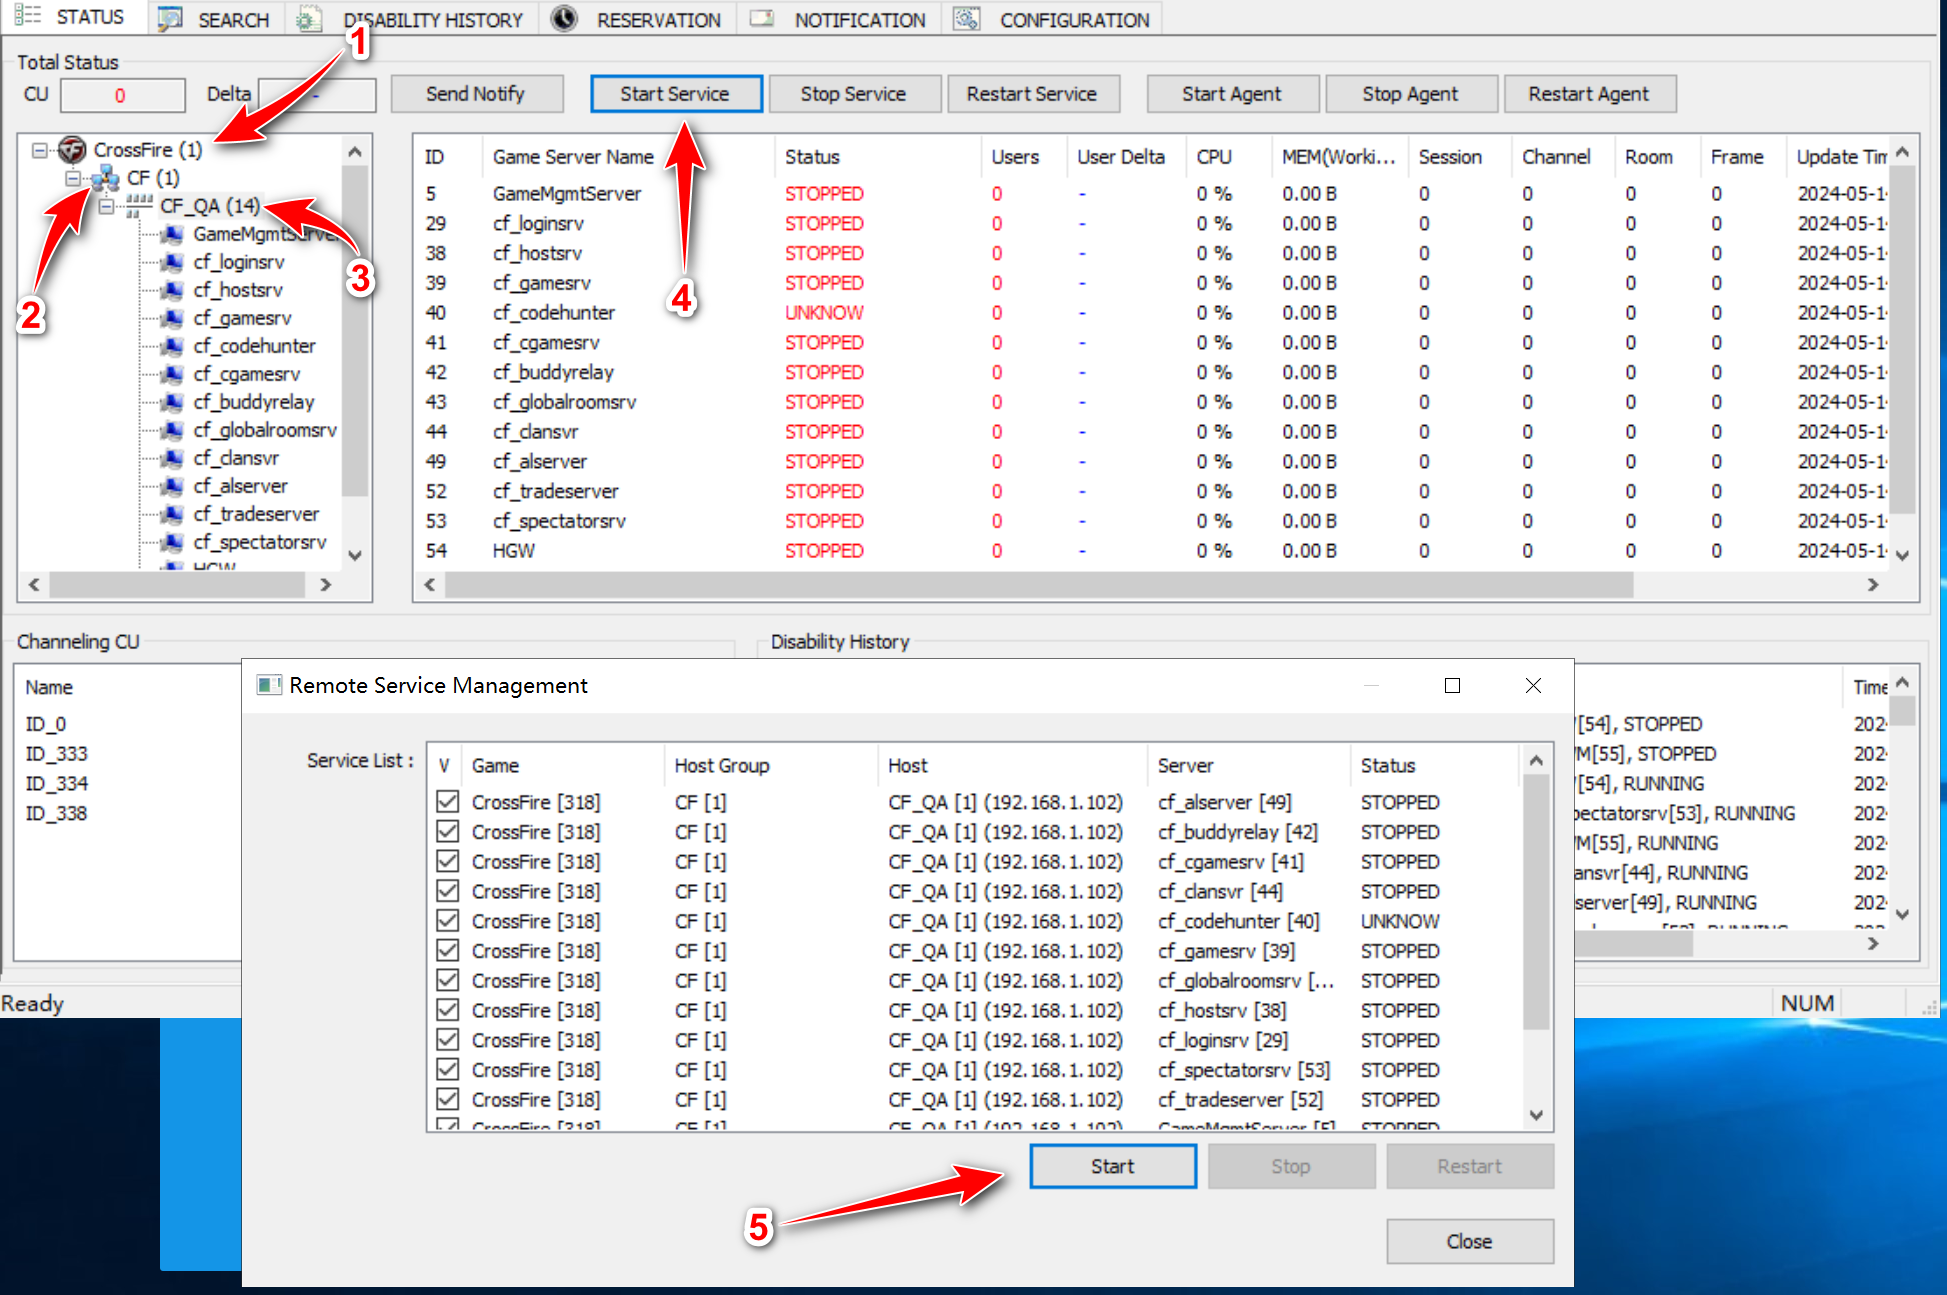Viewport: 1947px width, 1295px height.
Task: Click the Start Agent button
Action: [x=1232, y=94]
